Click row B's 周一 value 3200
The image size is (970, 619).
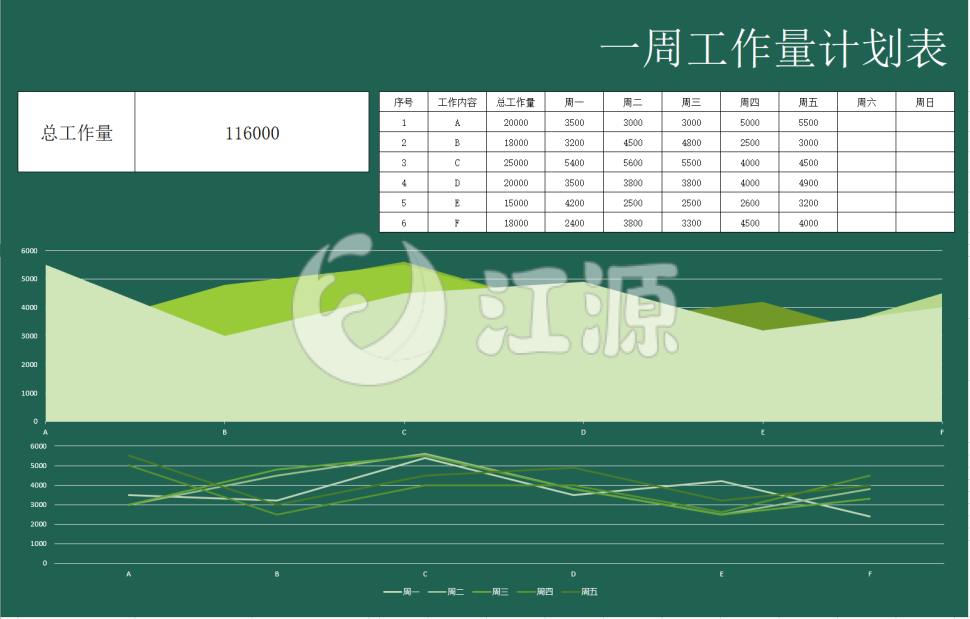click(574, 142)
